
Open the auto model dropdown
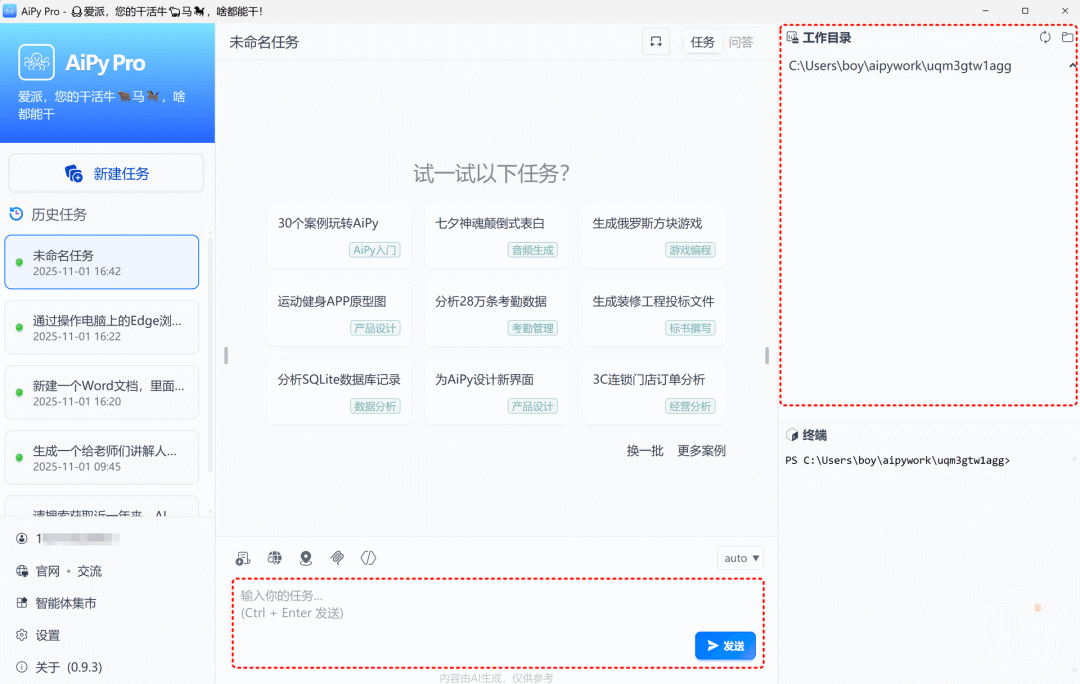[x=740, y=558]
